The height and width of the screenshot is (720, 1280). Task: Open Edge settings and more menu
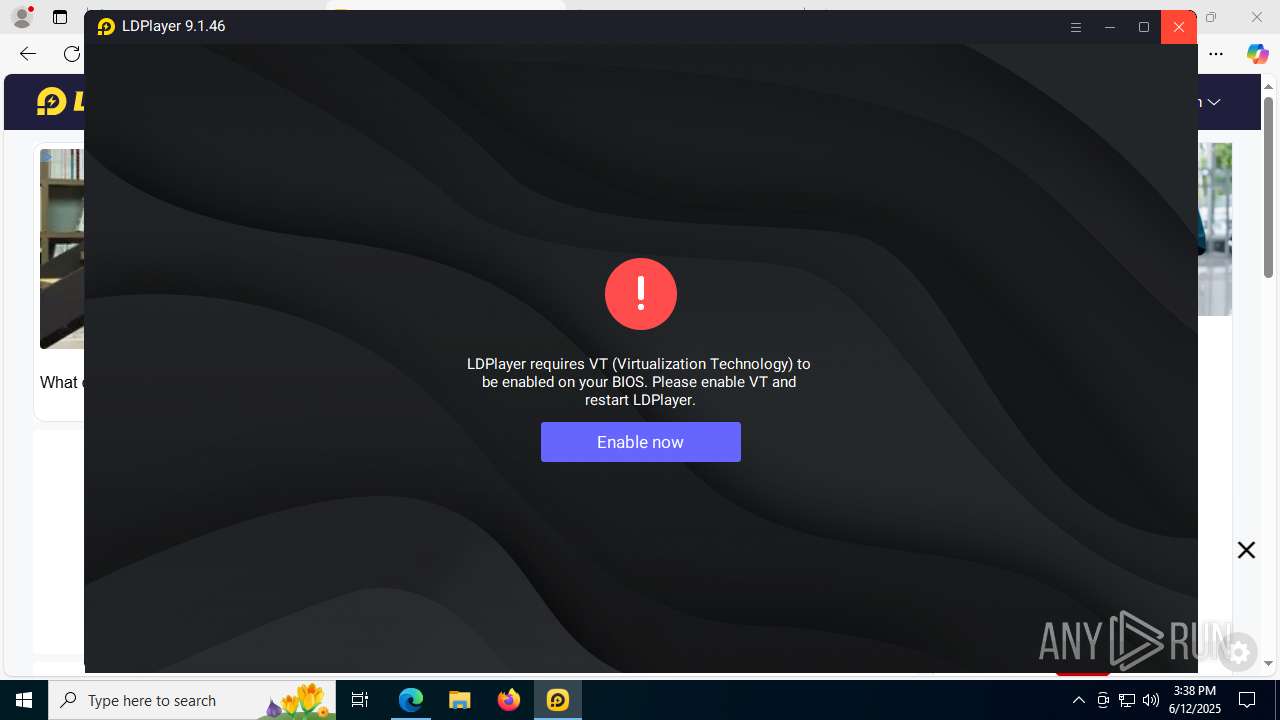point(1216,54)
